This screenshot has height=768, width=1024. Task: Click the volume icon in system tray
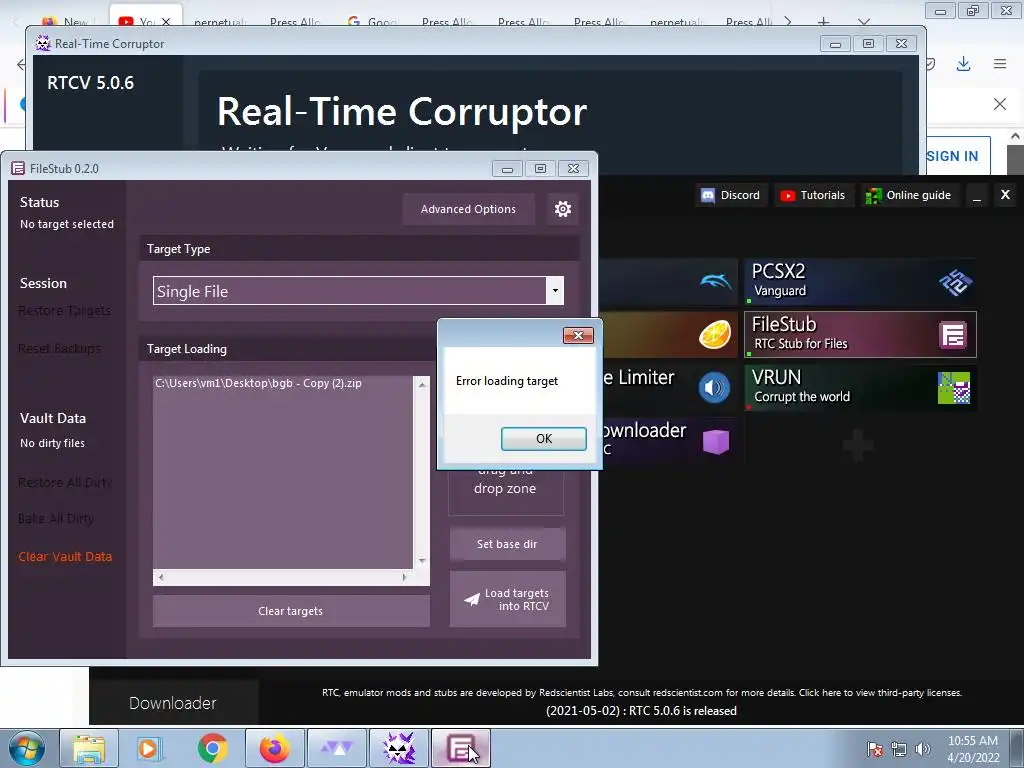(x=923, y=749)
